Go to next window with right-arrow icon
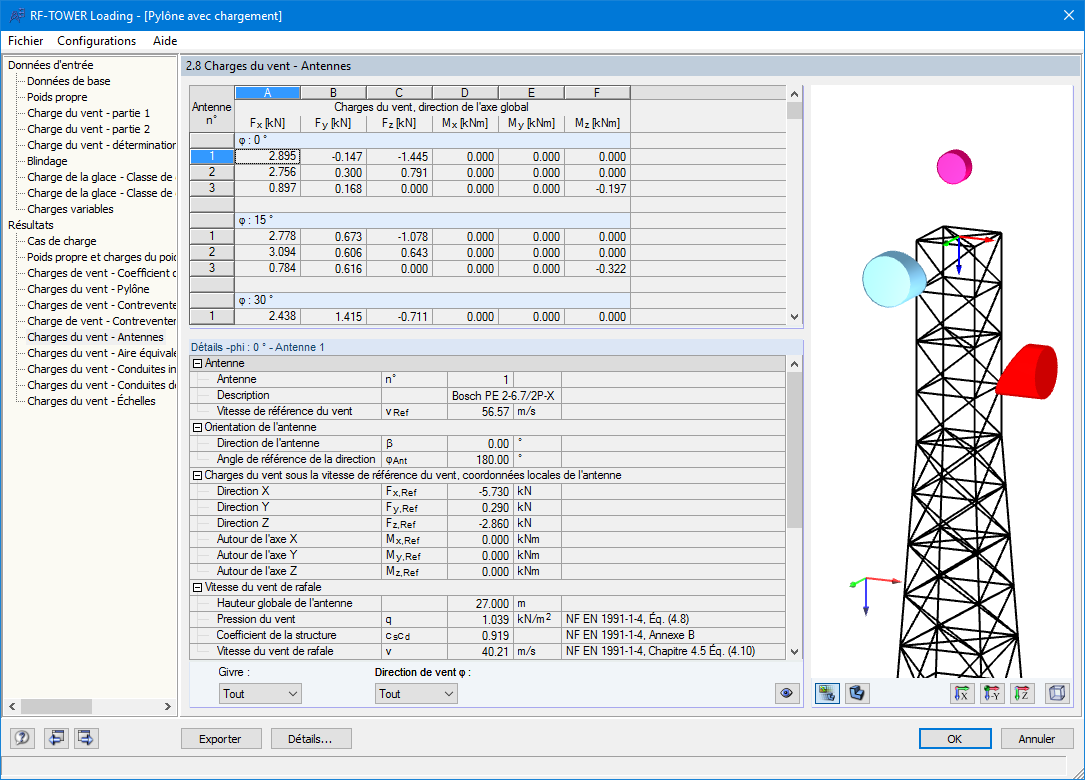This screenshot has width=1085, height=780. (86, 738)
